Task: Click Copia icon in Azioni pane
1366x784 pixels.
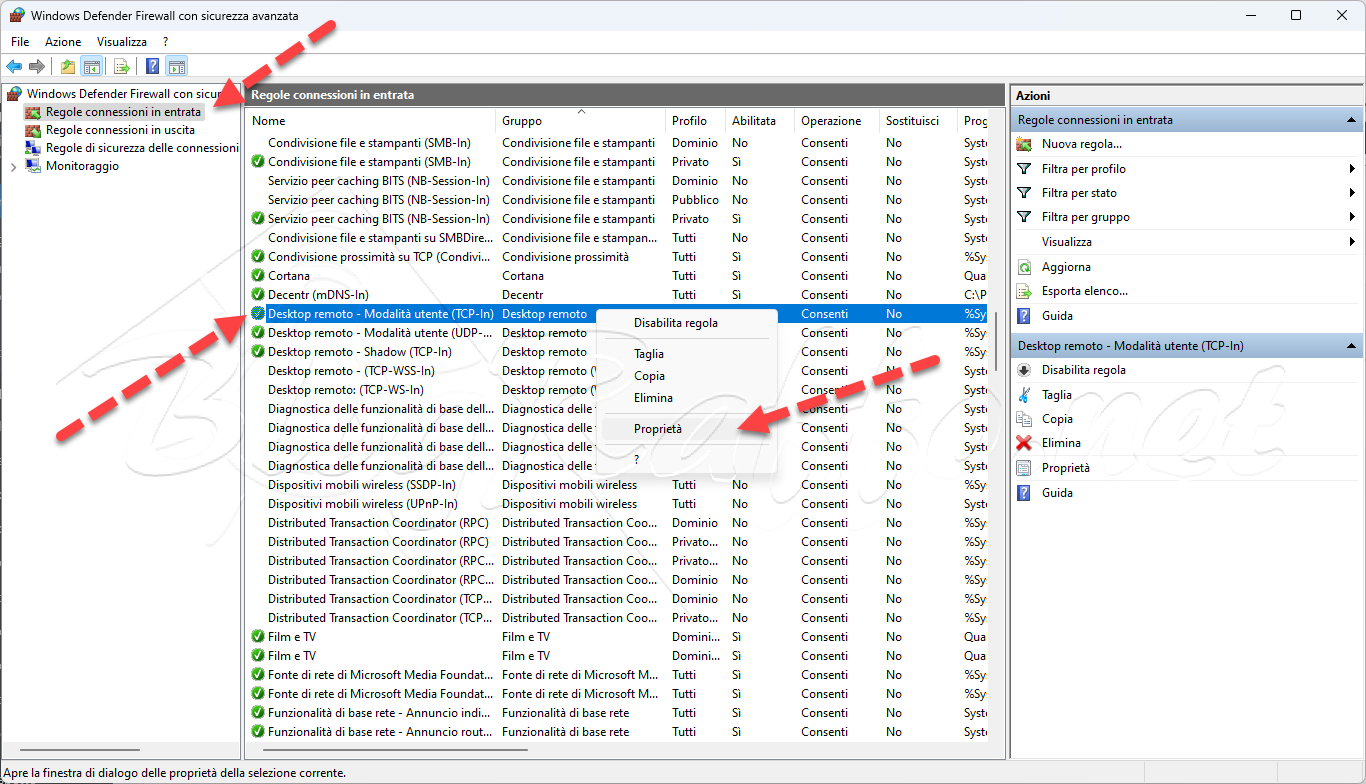Action: point(1024,419)
